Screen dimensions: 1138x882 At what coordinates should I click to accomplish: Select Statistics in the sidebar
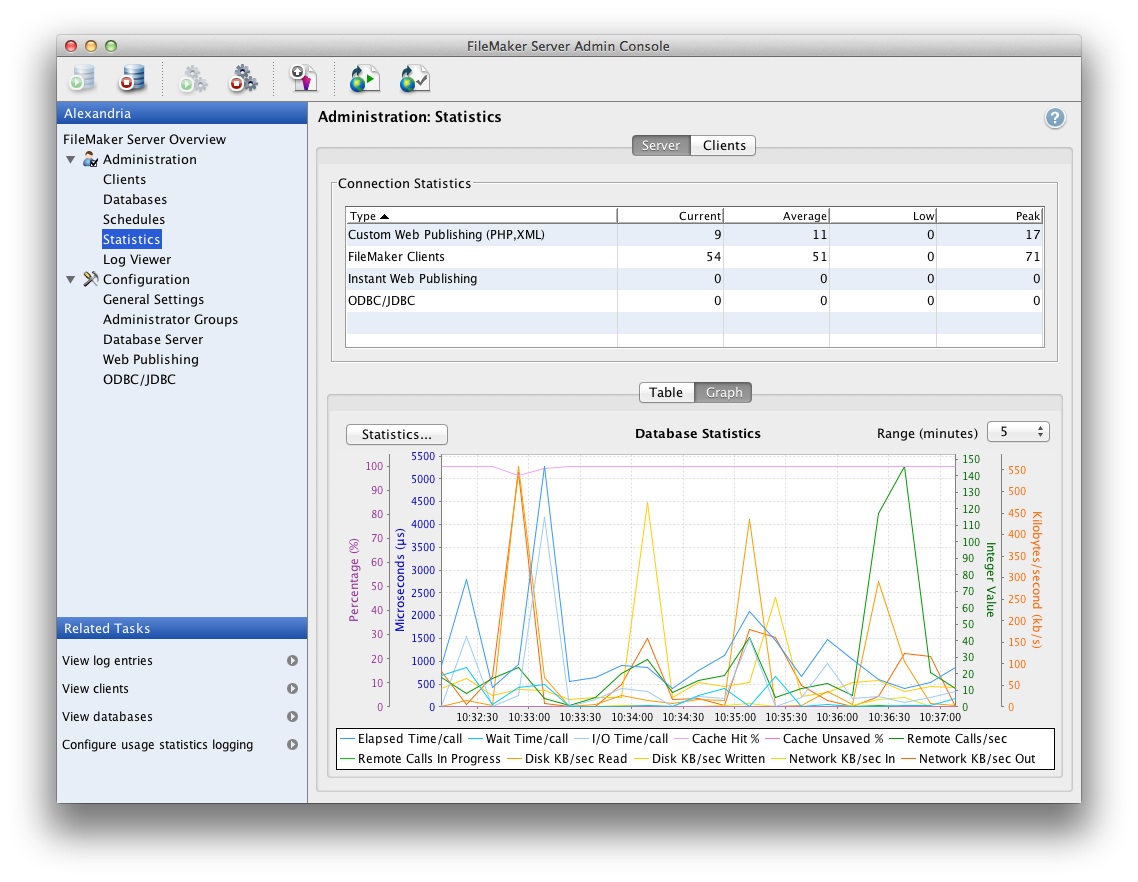(131, 239)
